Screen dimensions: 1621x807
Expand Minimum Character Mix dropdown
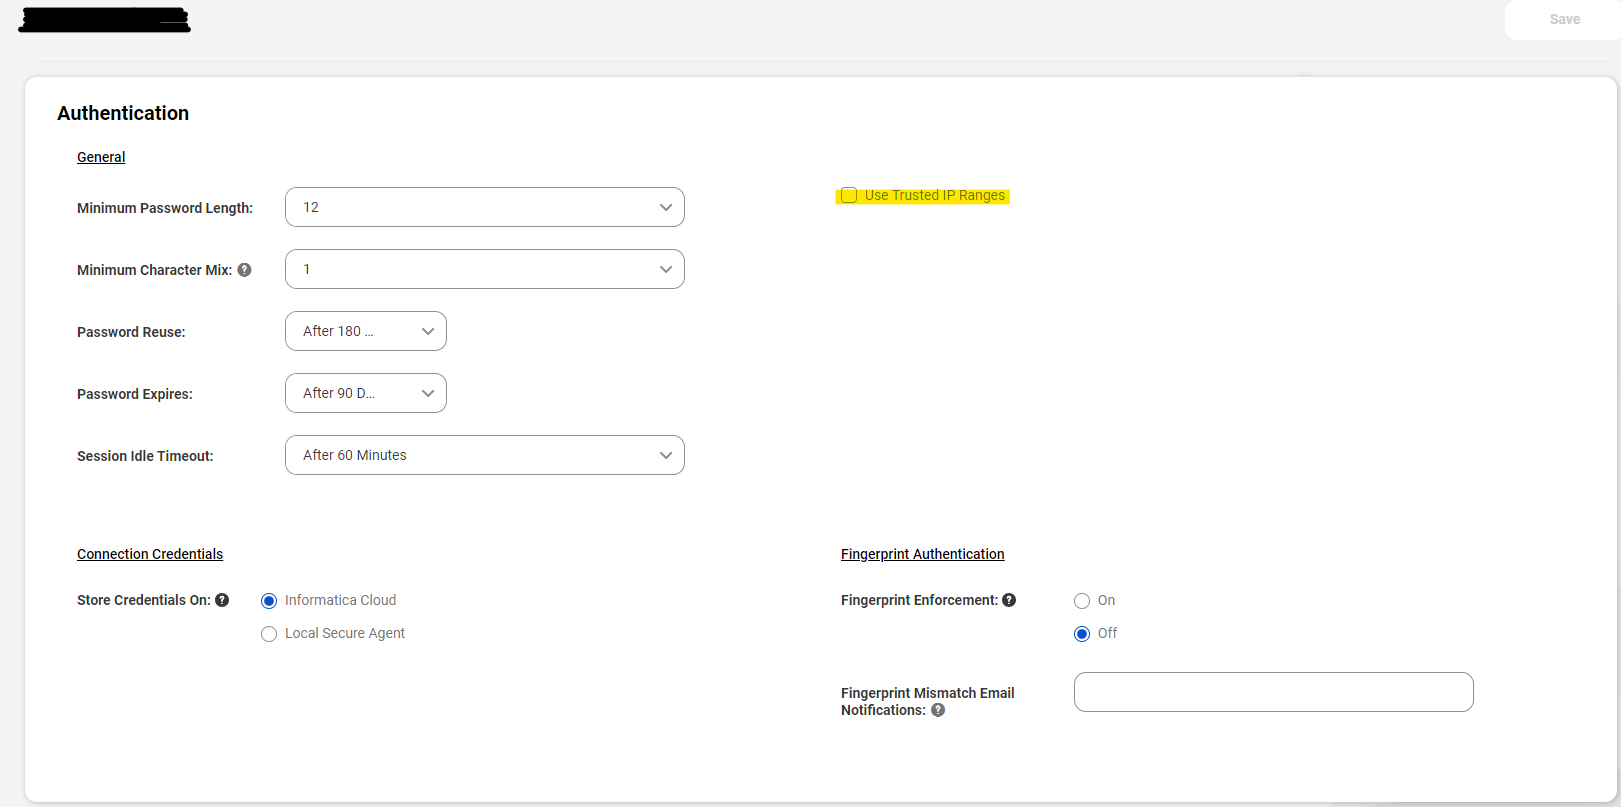485,269
